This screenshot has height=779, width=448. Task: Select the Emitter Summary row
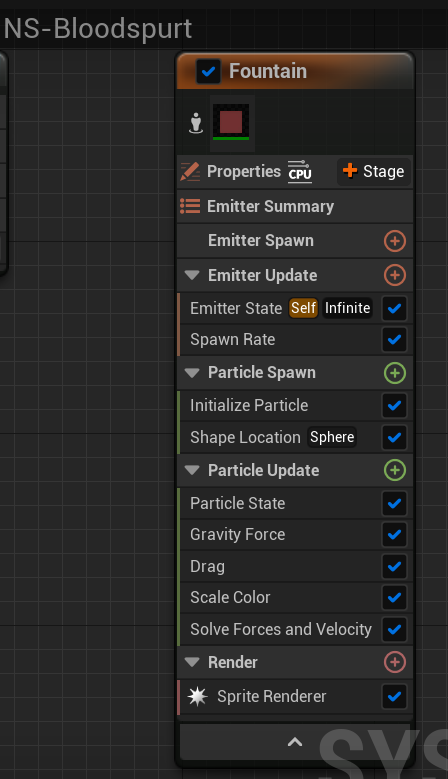[295, 206]
